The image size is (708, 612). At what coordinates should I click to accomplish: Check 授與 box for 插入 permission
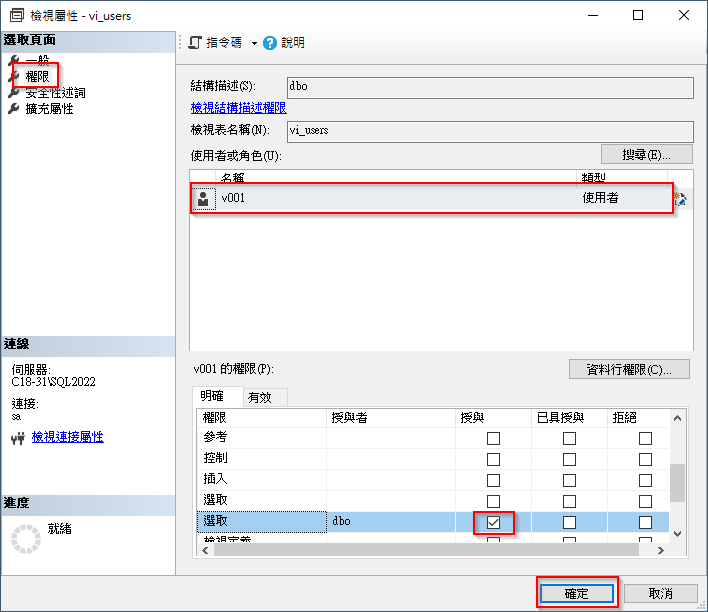point(493,480)
